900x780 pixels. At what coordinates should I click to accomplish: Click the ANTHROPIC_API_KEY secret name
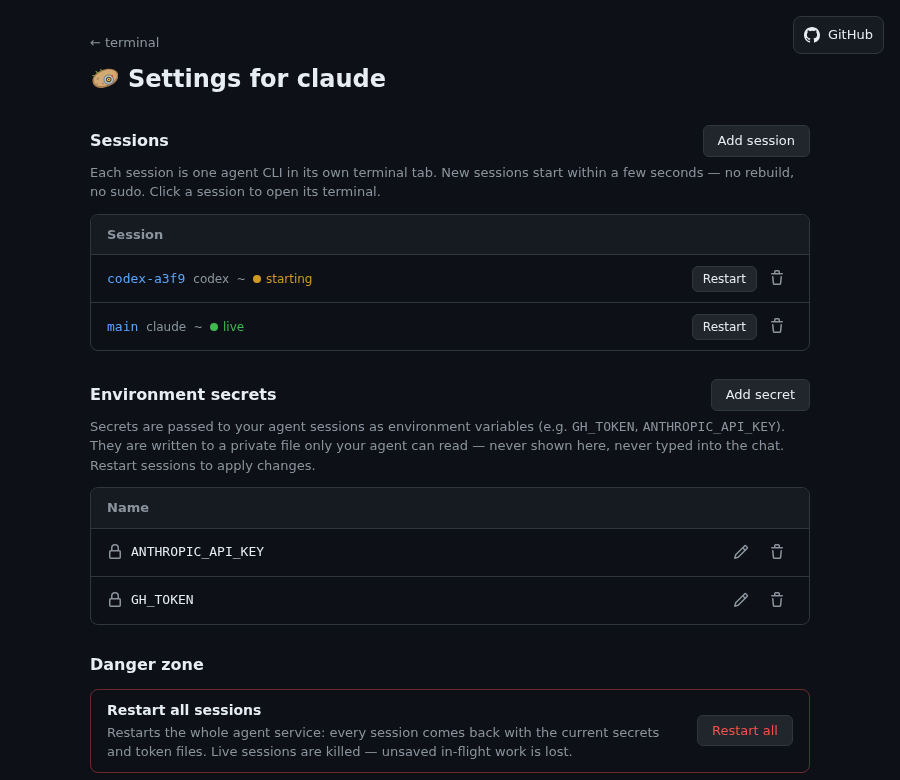(197, 552)
